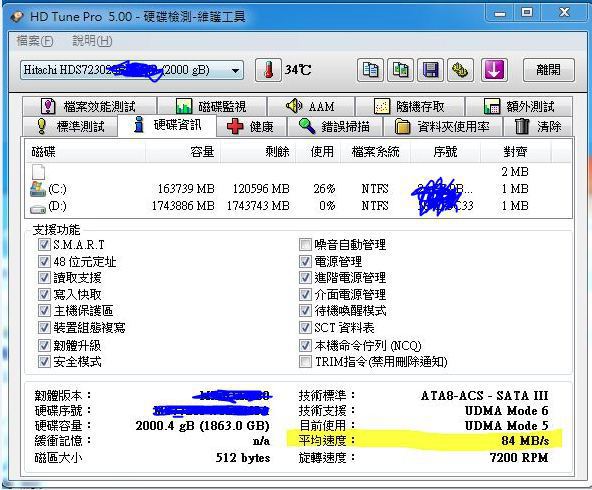Click the 1743743 MB remaining cell

point(258,206)
